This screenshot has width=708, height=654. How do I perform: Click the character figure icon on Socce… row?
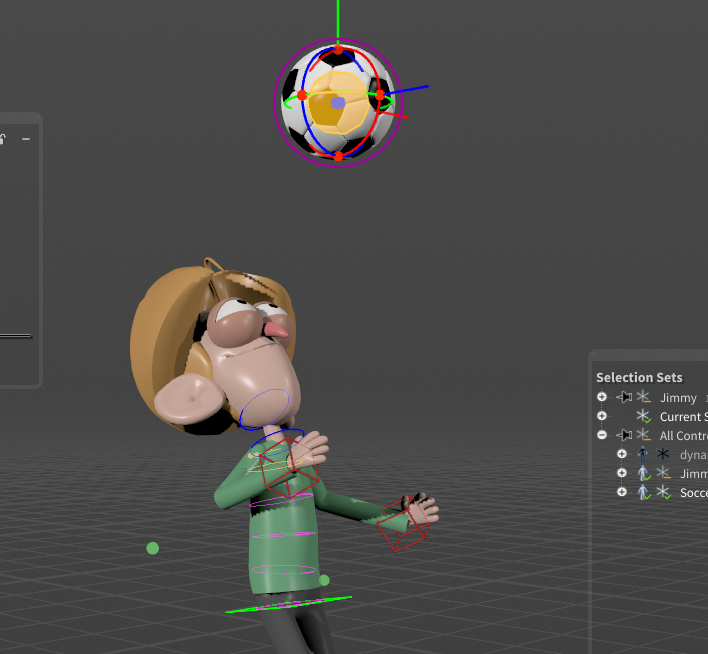tap(643, 492)
